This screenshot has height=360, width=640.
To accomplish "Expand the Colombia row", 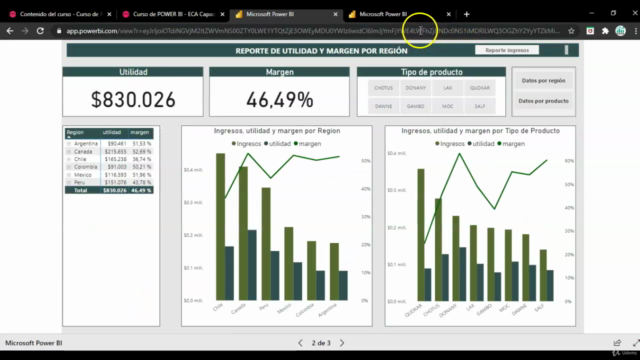I will coord(69,167).
